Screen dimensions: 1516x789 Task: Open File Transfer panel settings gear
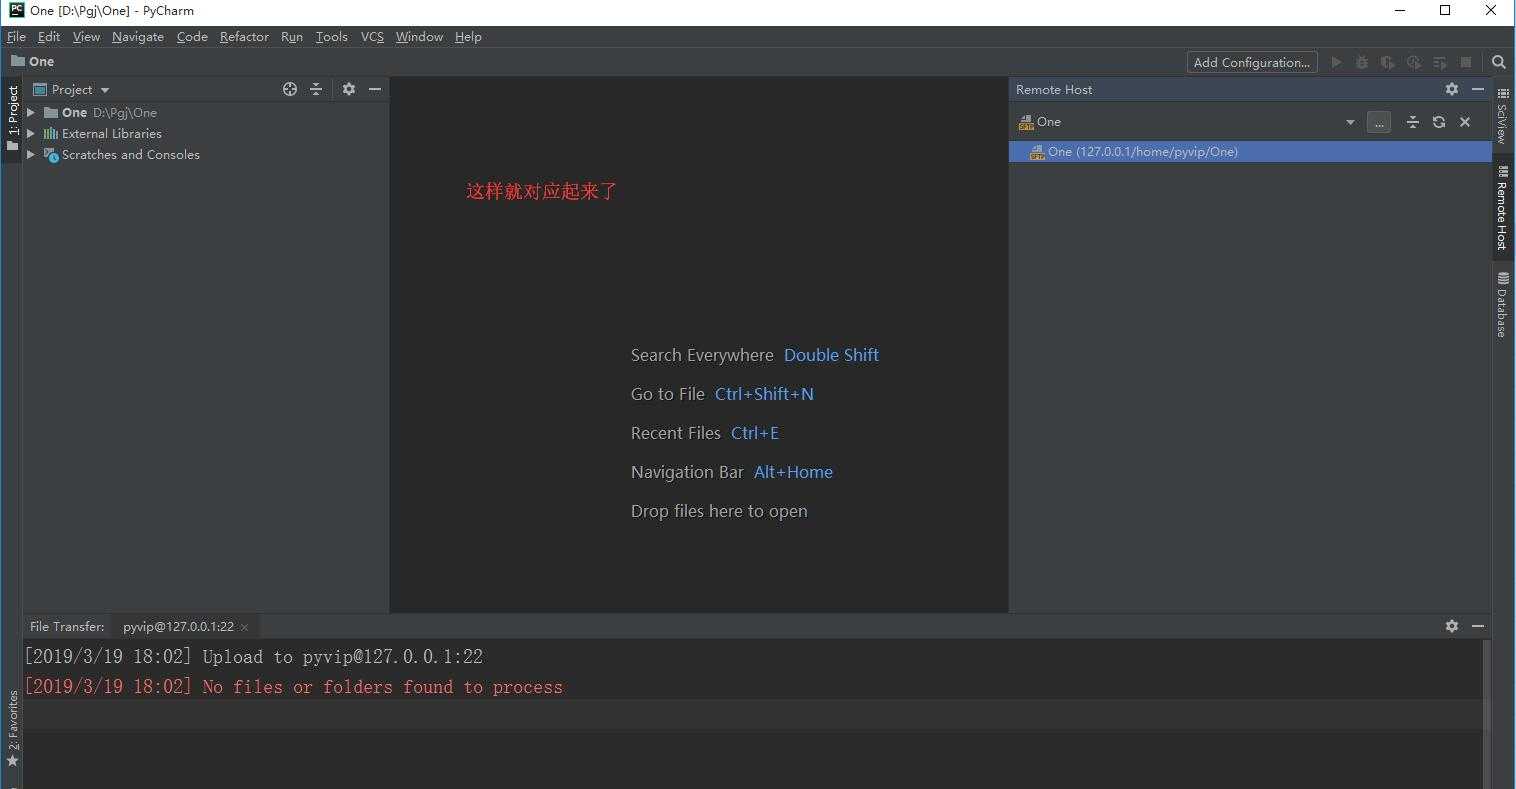1452,626
